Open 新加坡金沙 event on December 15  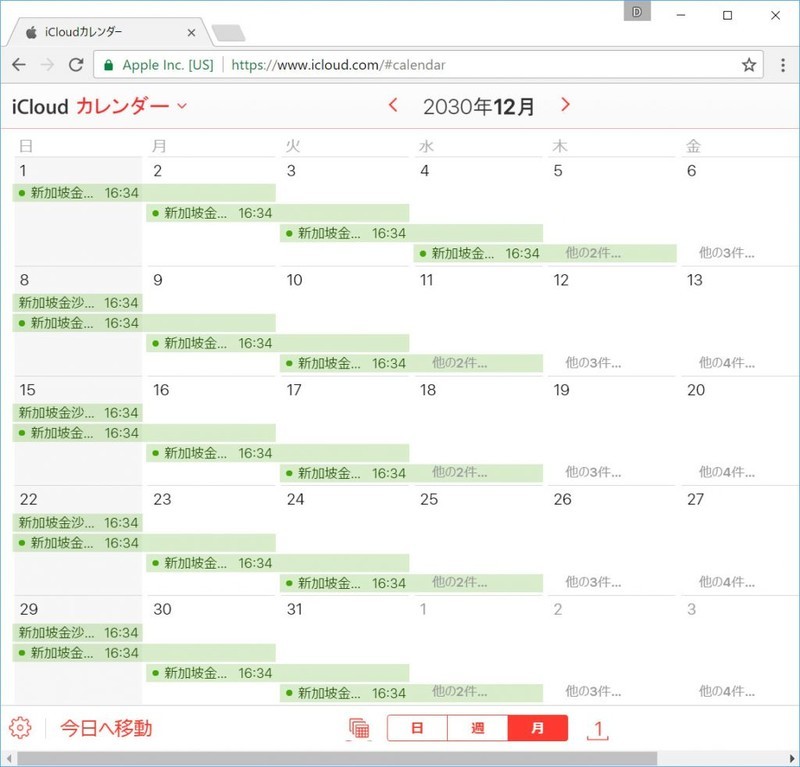[78, 413]
